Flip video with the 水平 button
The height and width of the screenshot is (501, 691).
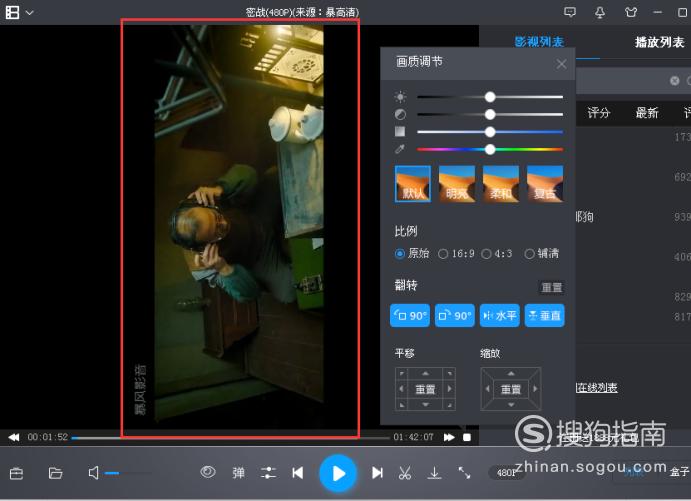pos(500,315)
